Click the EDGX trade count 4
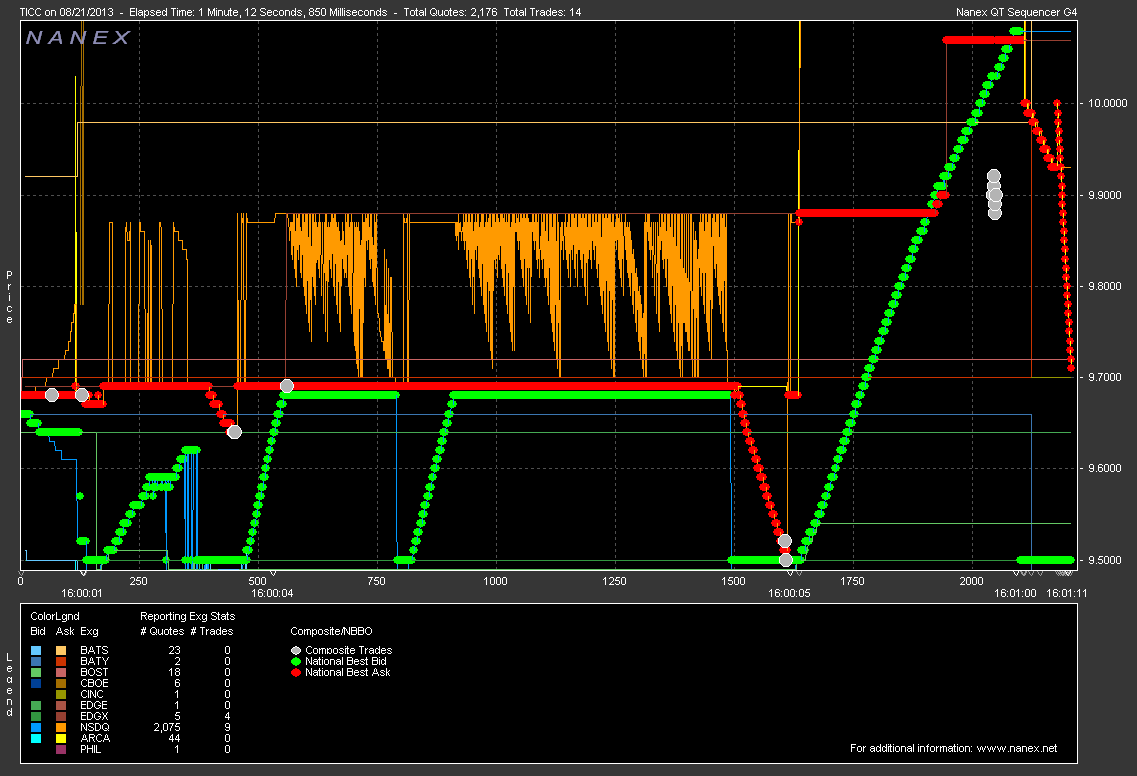Viewport: 1137px width, 776px height. pos(227,716)
